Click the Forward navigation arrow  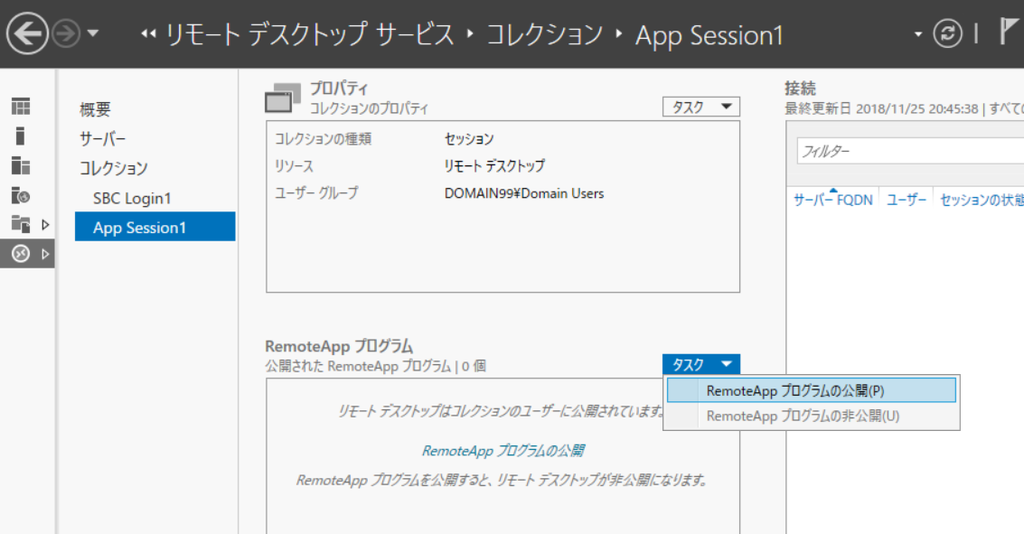pos(67,33)
